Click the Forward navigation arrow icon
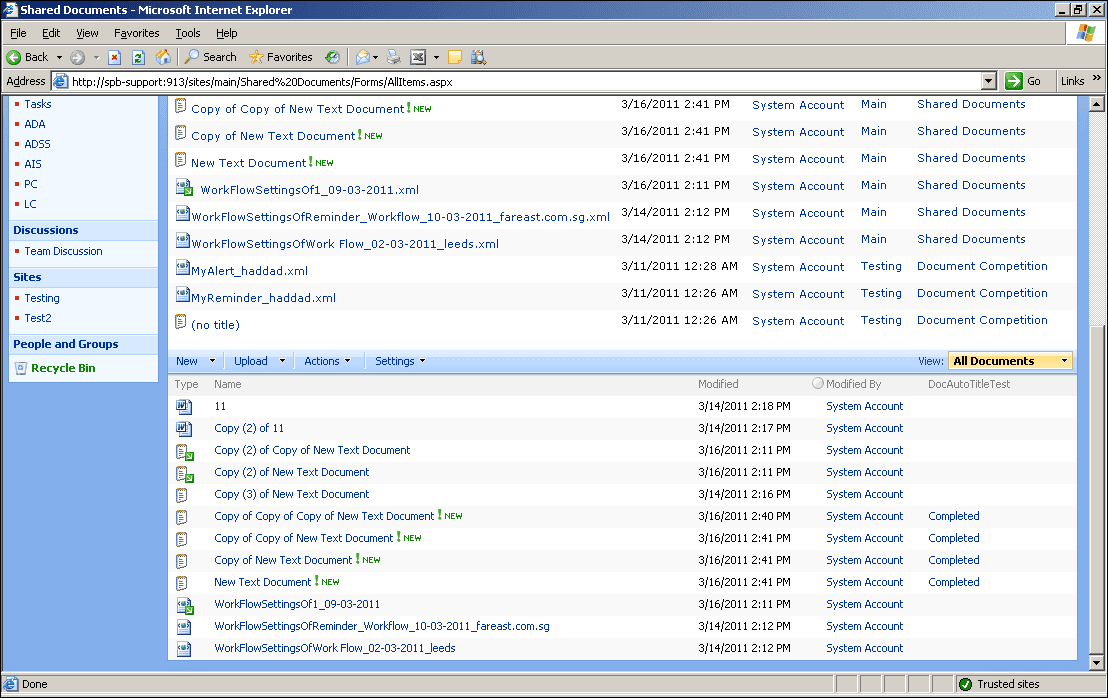The height and width of the screenshot is (698, 1108). click(77, 57)
